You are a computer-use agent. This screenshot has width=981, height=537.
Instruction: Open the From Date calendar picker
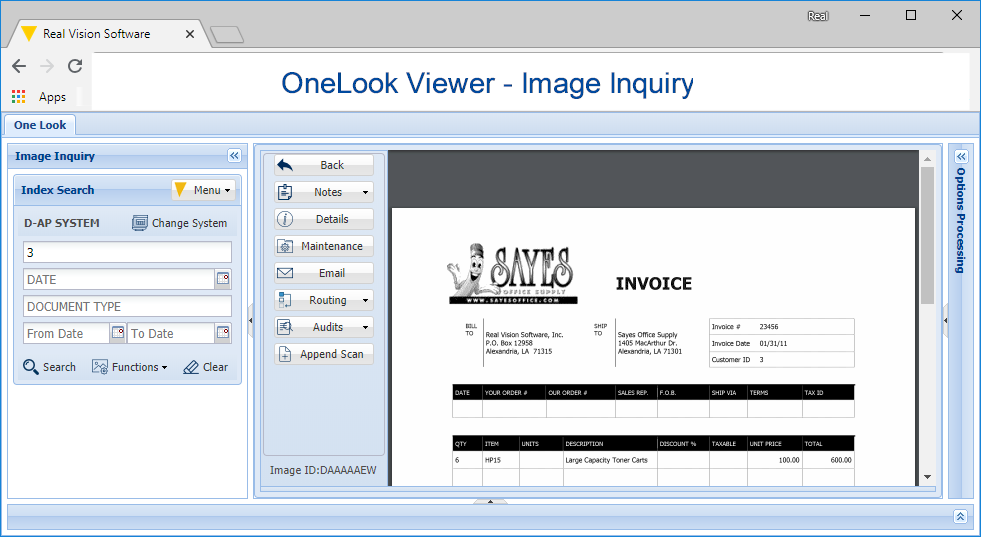pos(118,333)
